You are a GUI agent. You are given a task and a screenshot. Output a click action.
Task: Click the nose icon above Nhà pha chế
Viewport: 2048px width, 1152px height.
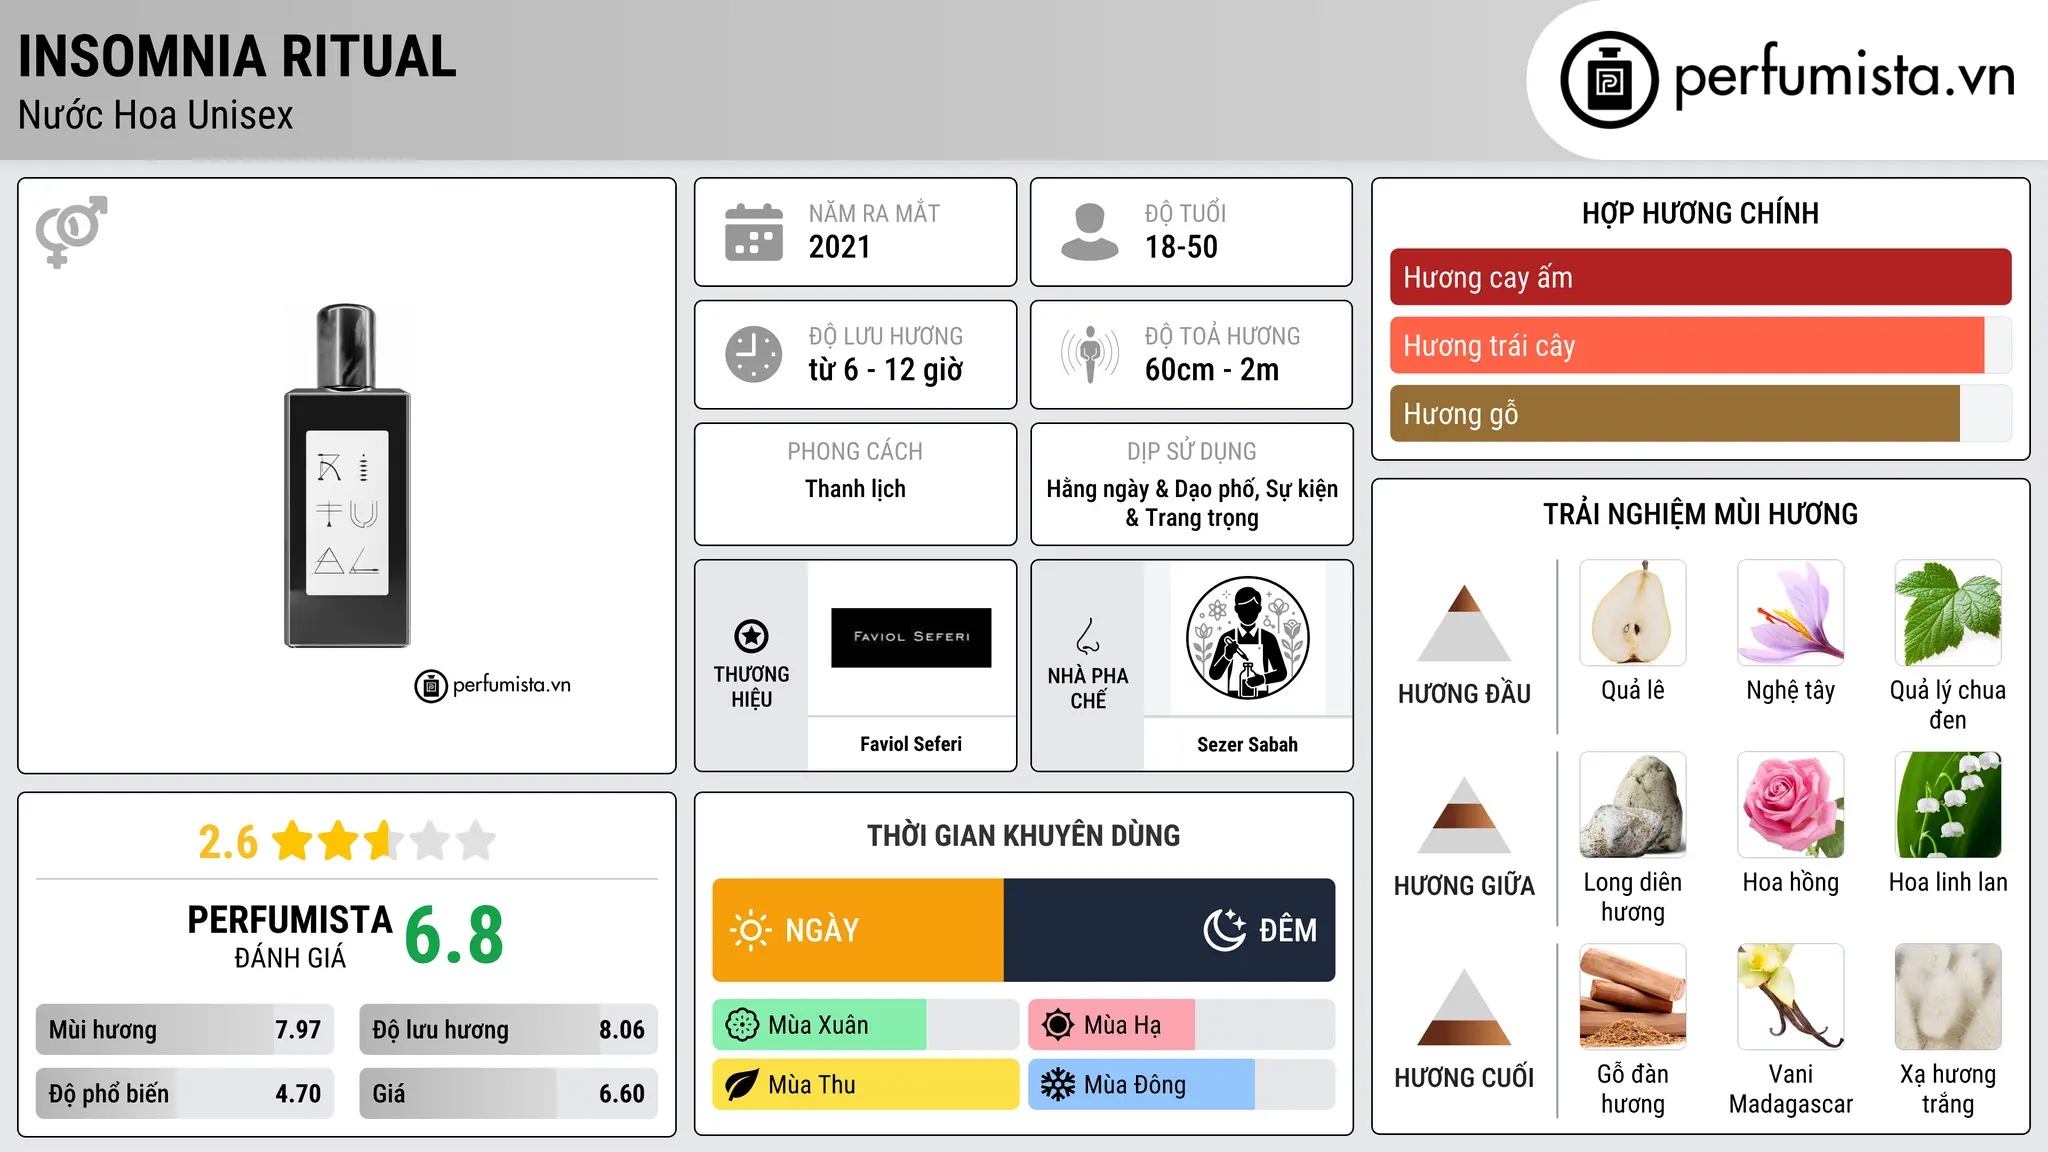[1088, 636]
